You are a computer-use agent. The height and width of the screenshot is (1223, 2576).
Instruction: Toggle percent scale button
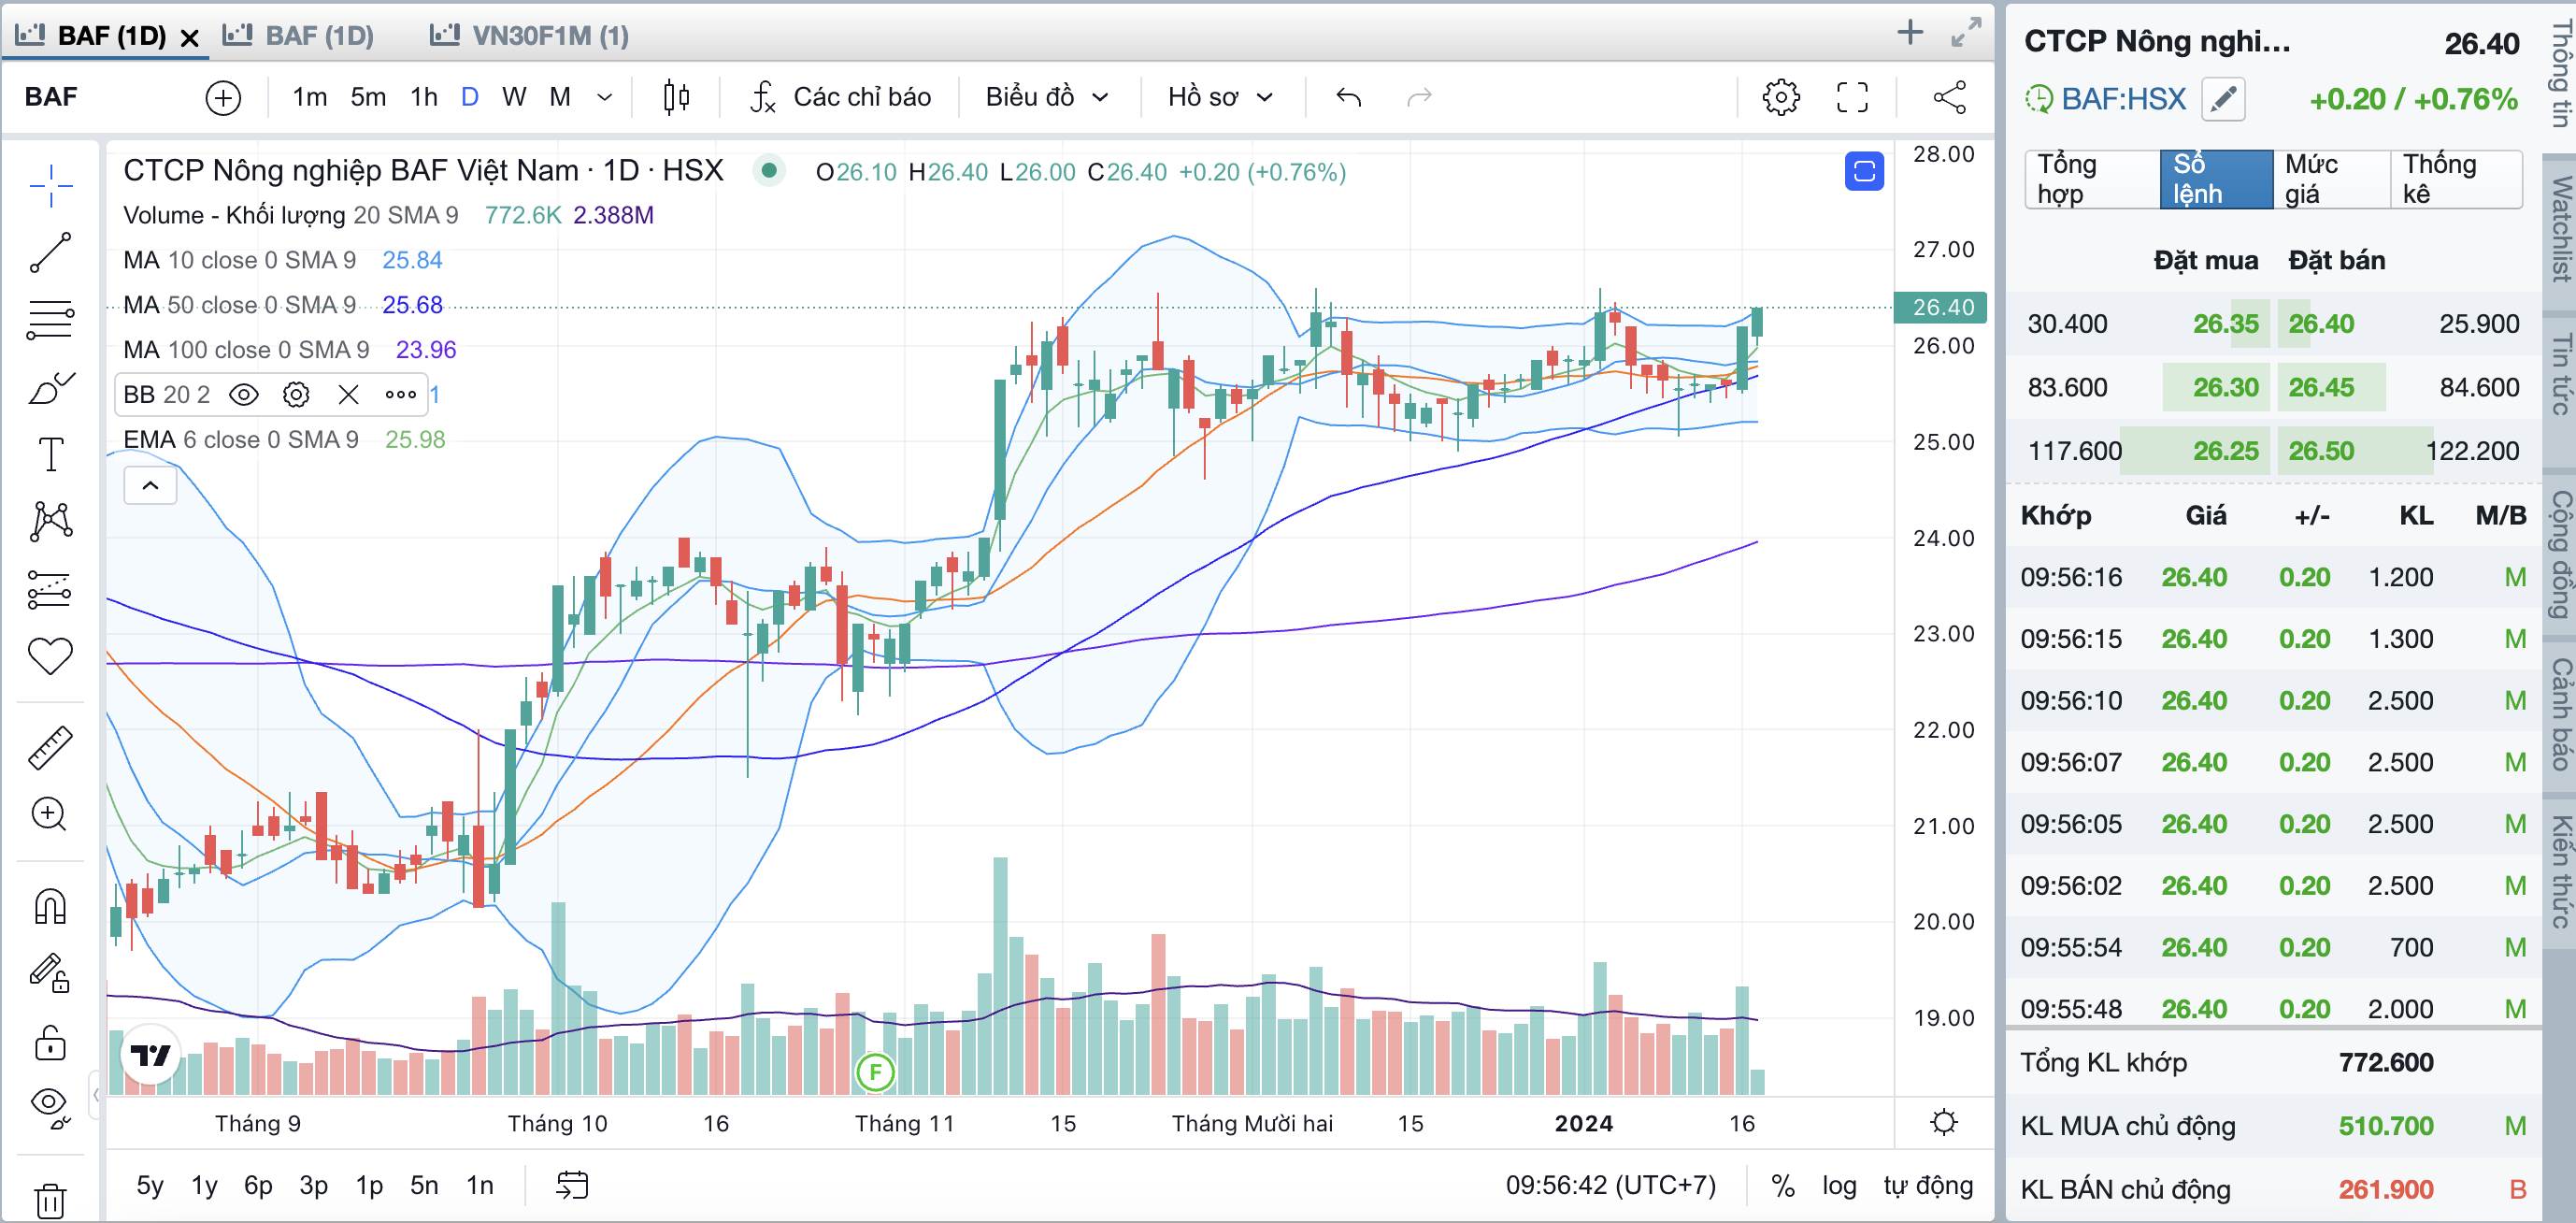point(1782,1185)
